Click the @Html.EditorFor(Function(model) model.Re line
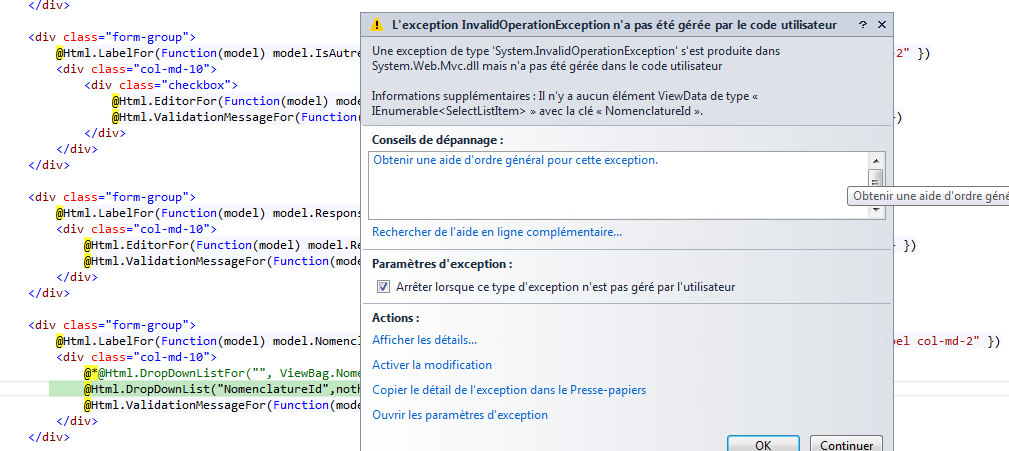The width and height of the screenshot is (1009, 451). [x=221, y=245]
